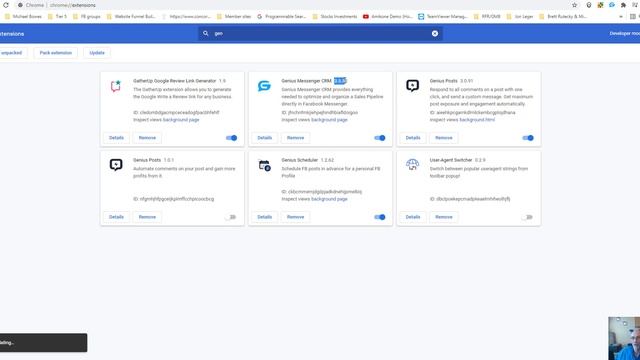Viewport: 640px width, 360px height.
Task: Click the User-Agent Switcher umbrella icon
Action: click(413, 165)
